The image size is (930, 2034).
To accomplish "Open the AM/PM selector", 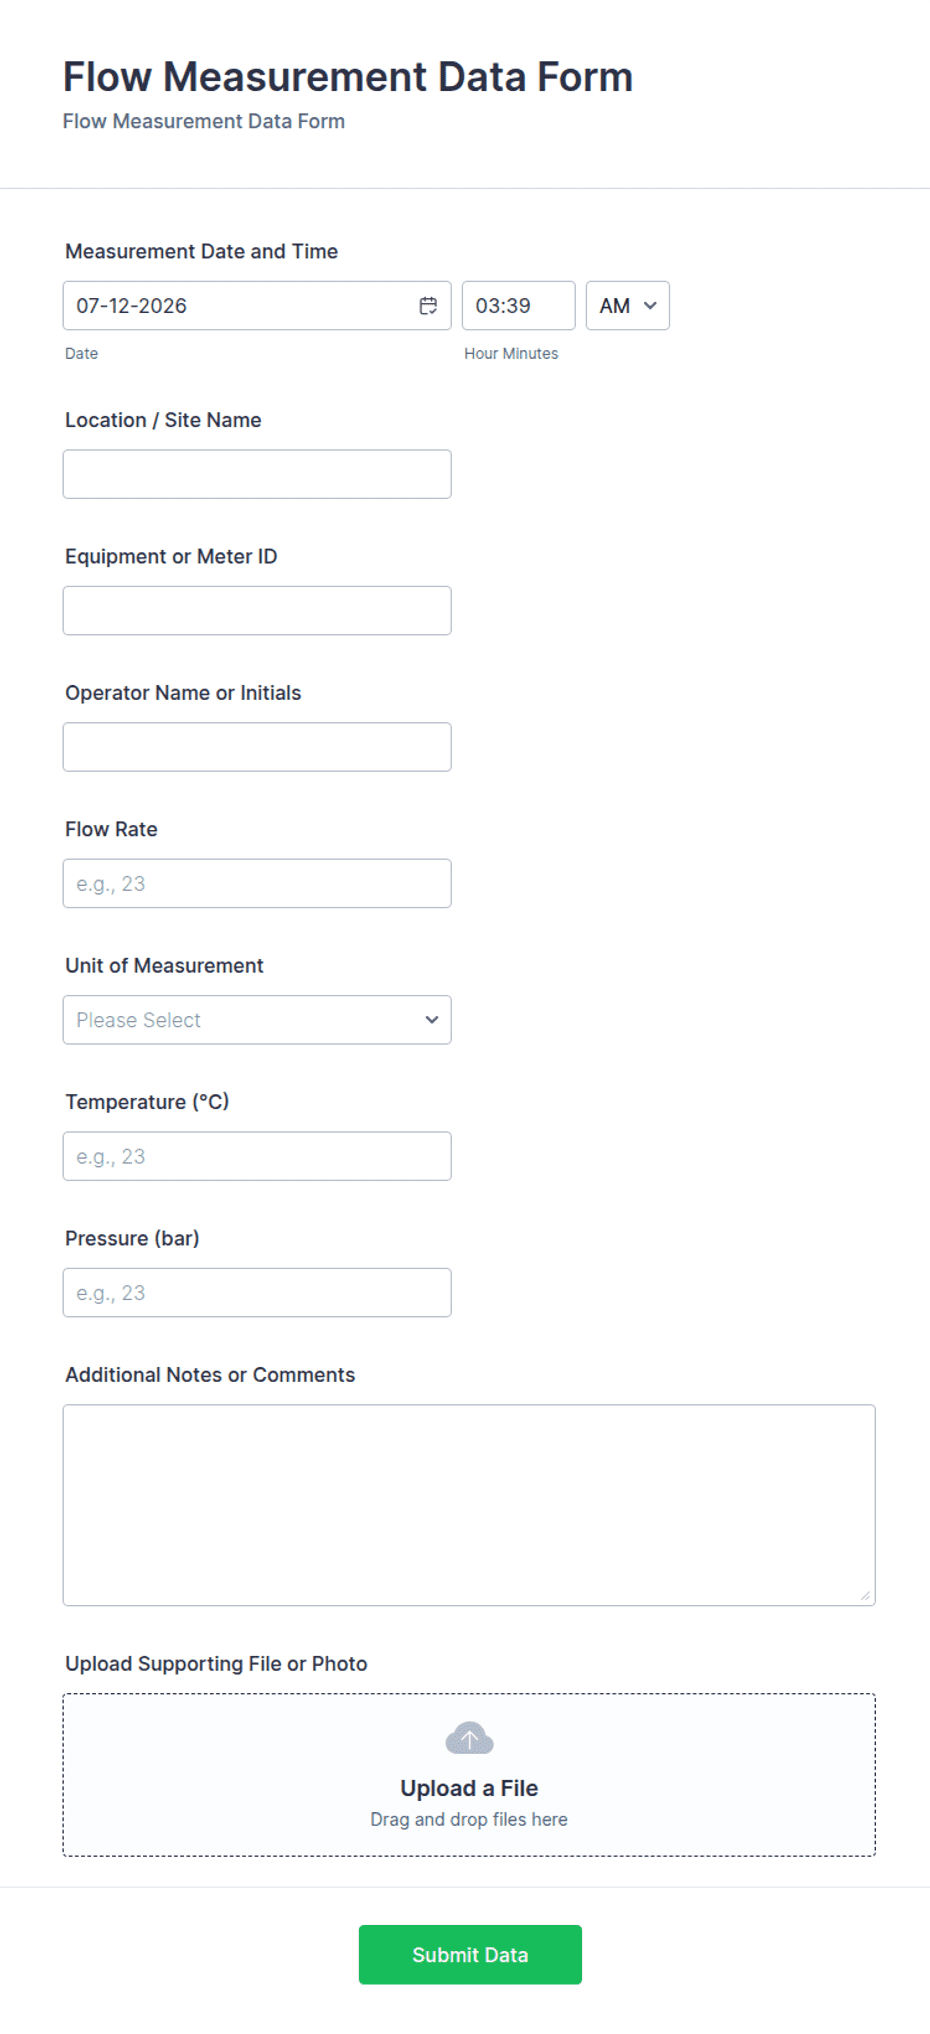I will 628,306.
